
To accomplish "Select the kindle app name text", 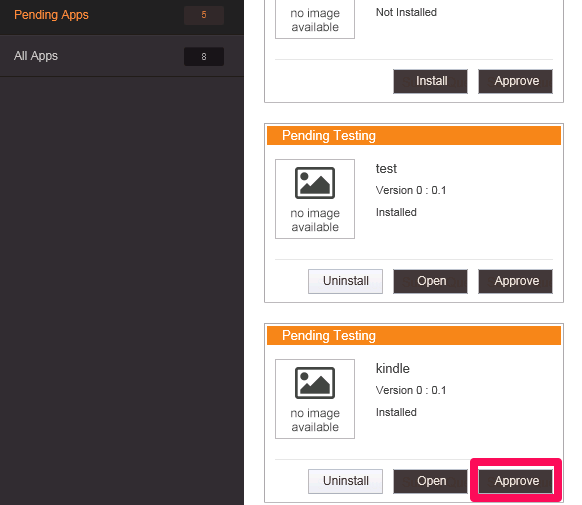I will point(393,368).
